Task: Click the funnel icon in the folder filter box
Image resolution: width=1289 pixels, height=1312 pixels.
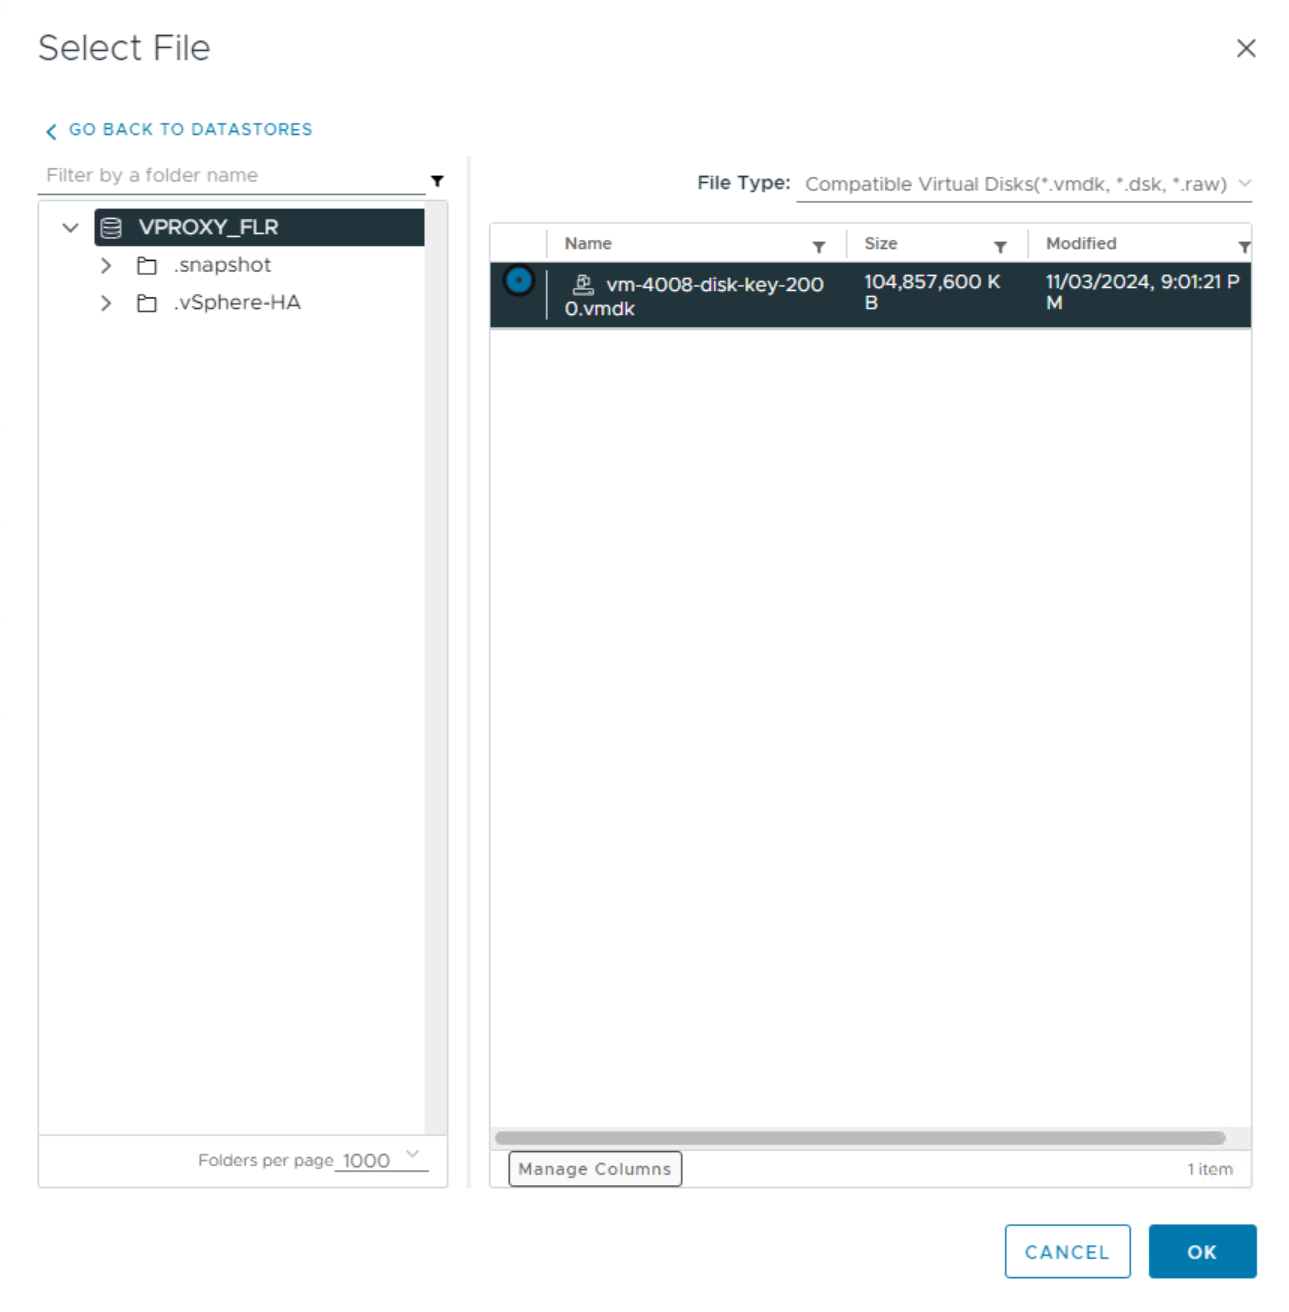Action: click(437, 181)
